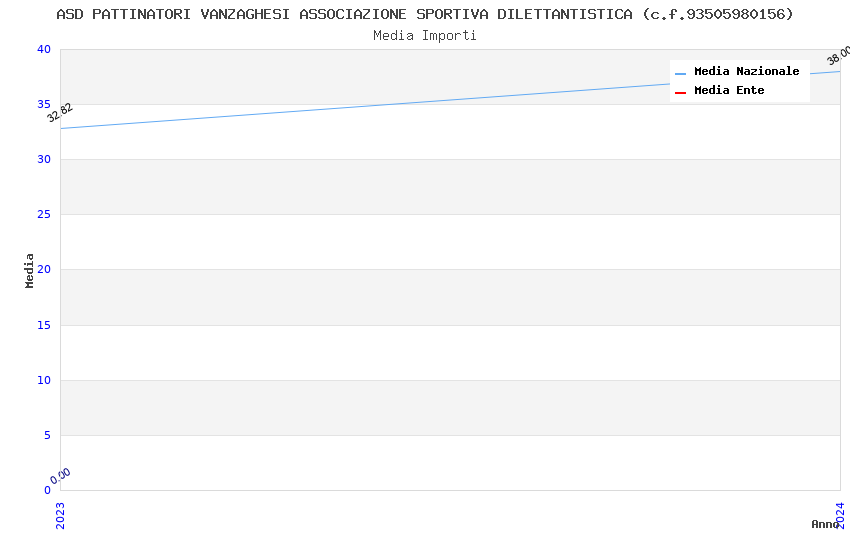Click the red Media Ente legend swatch

(x=680, y=93)
